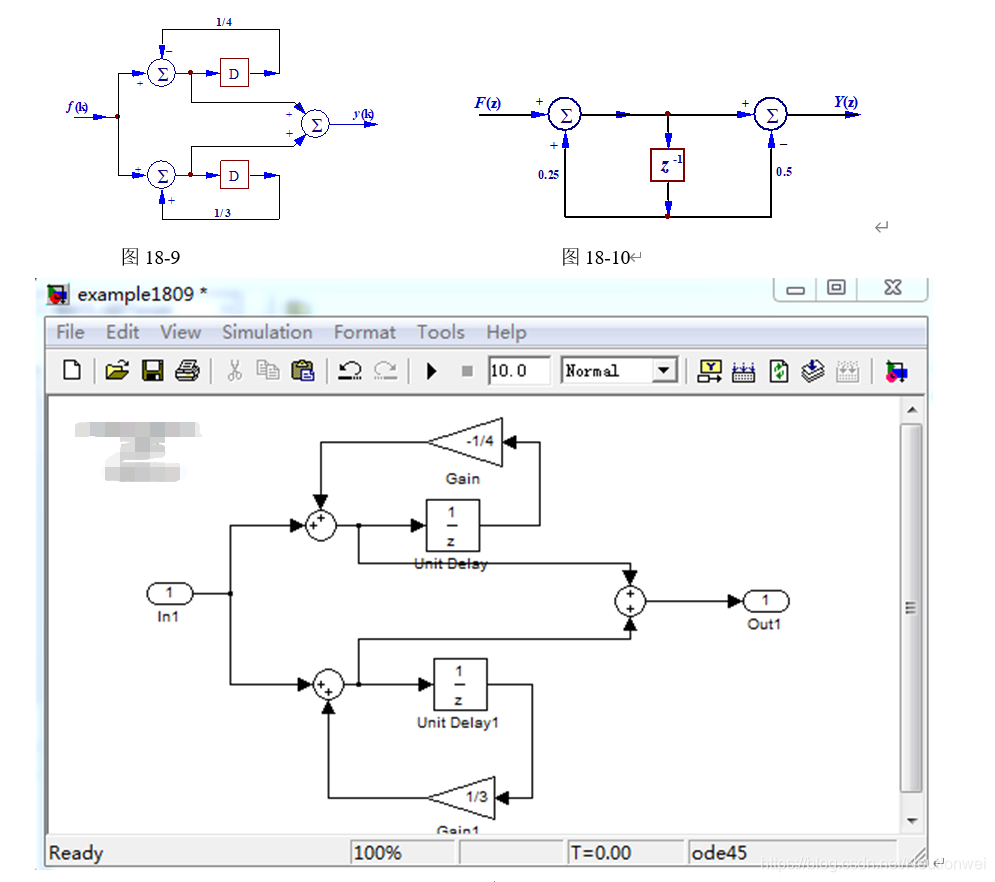Select the lower-left sum block
Viewport: 995px width, 882px height.
click(328, 684)
